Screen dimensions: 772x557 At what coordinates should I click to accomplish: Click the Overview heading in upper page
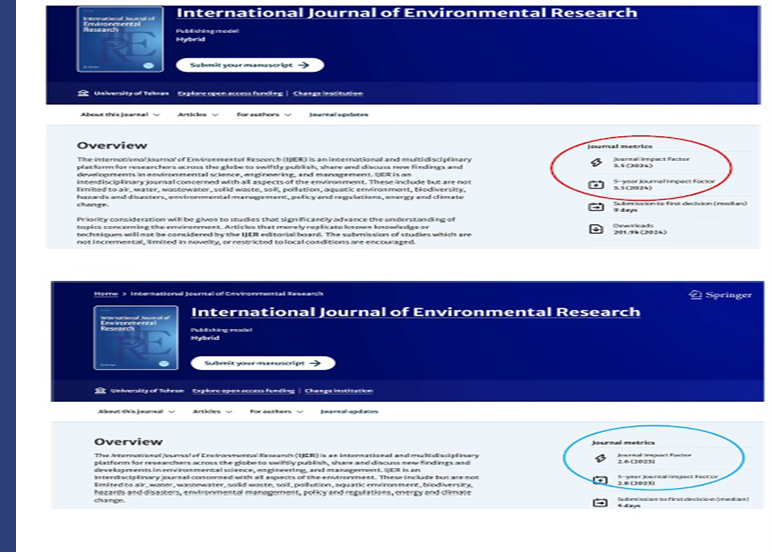tap(112, 146)
